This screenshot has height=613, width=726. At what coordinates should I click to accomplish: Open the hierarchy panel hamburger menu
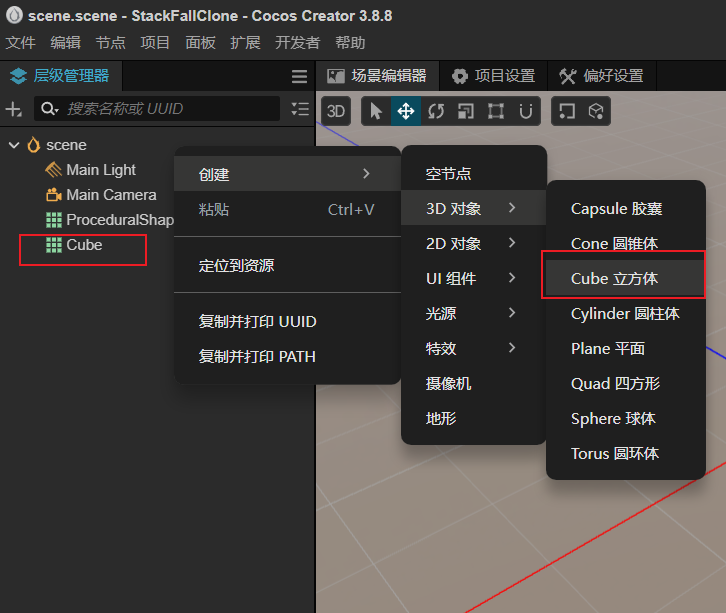pyautogui.click(x=299, y=76)
